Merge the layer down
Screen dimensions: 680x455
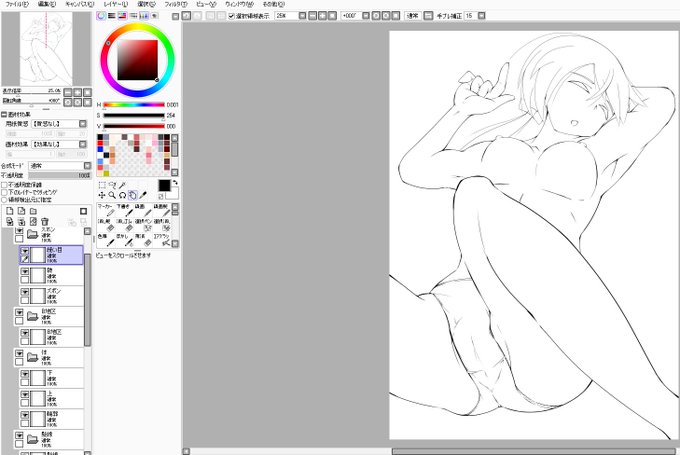[x=21, y=222]
